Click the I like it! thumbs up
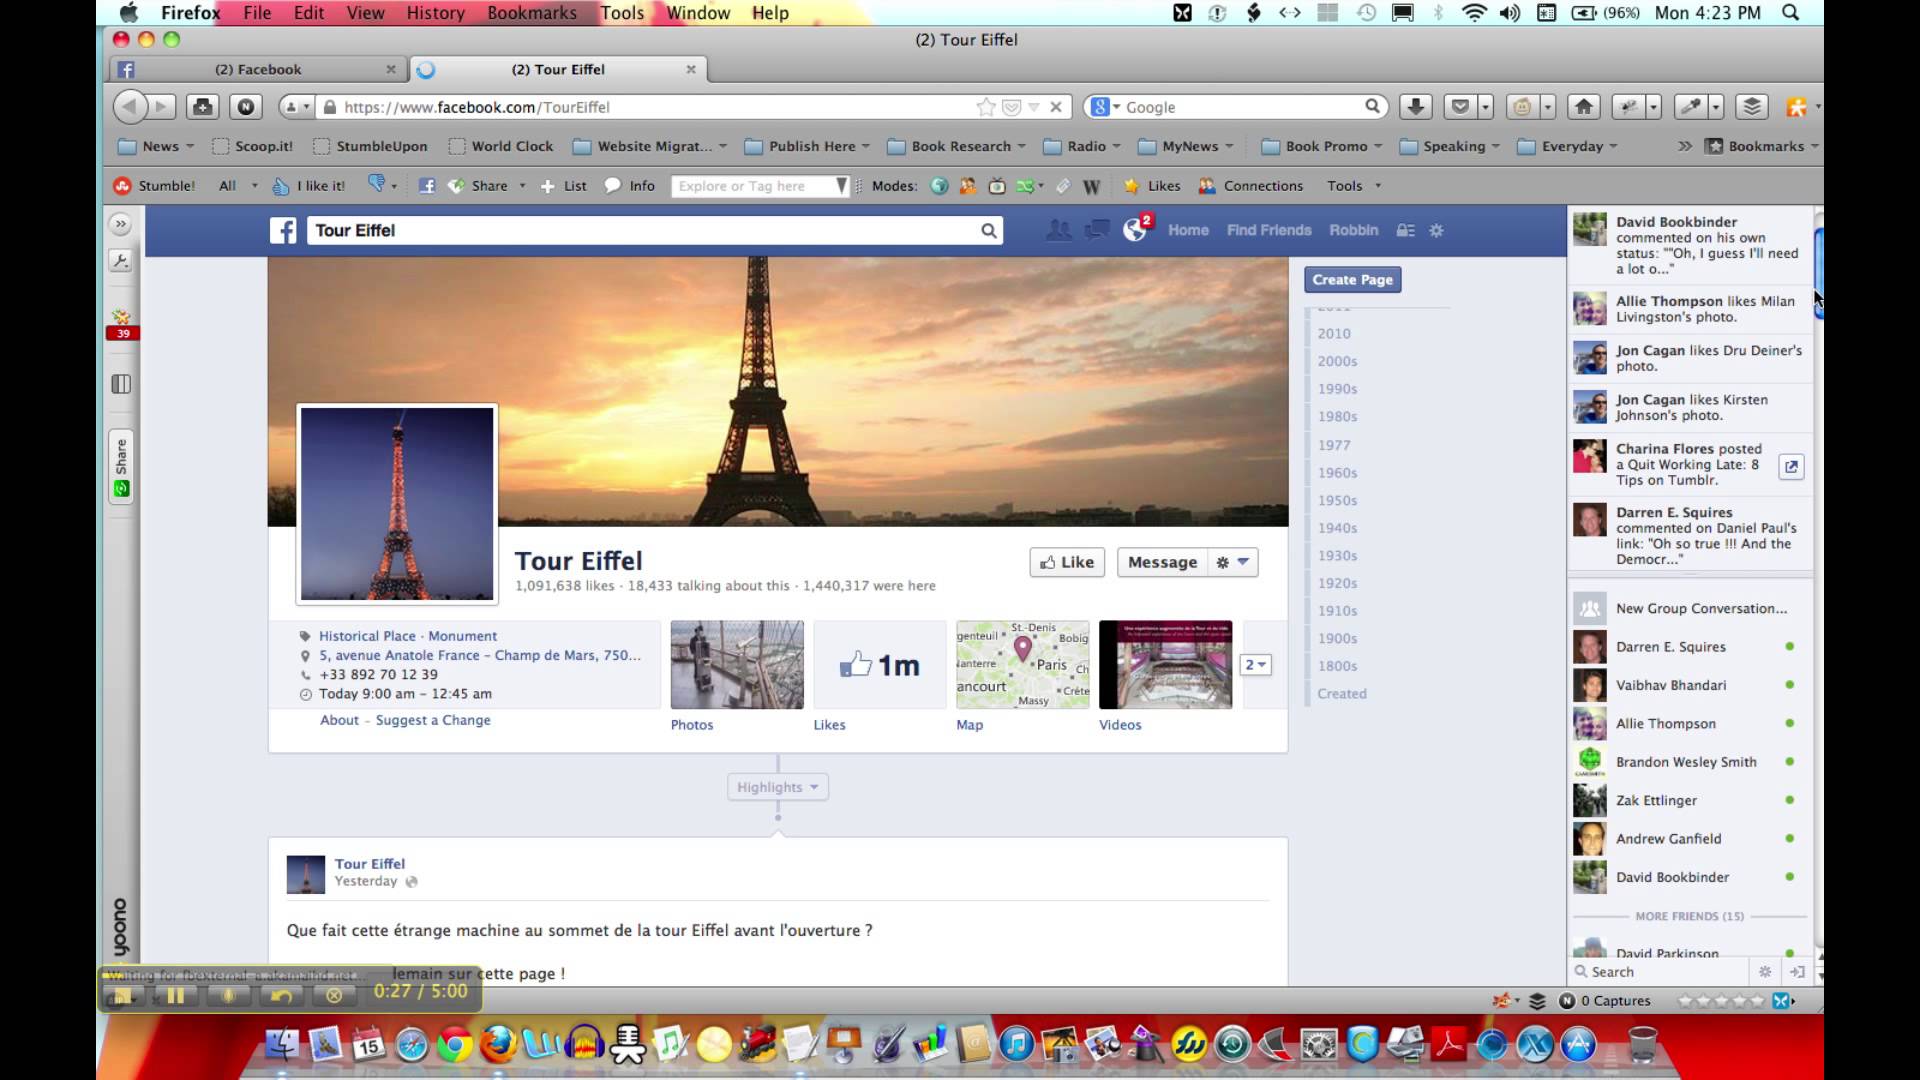The height and width of the screenshot is (1080, 1920). (x=309, y=186)
